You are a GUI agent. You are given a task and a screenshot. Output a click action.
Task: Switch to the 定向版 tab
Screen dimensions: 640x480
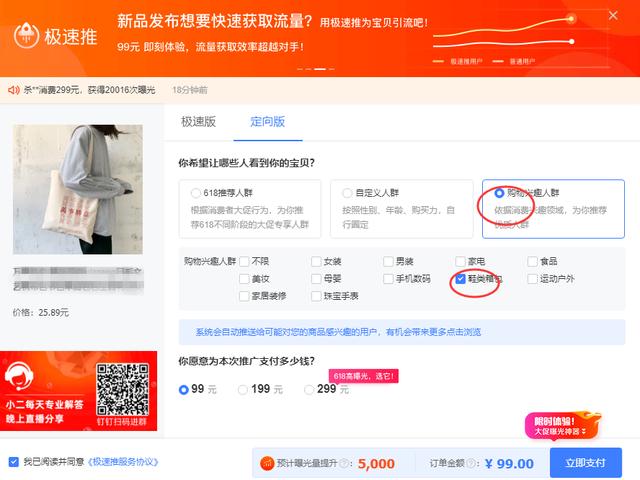click(x=267, y=122)
